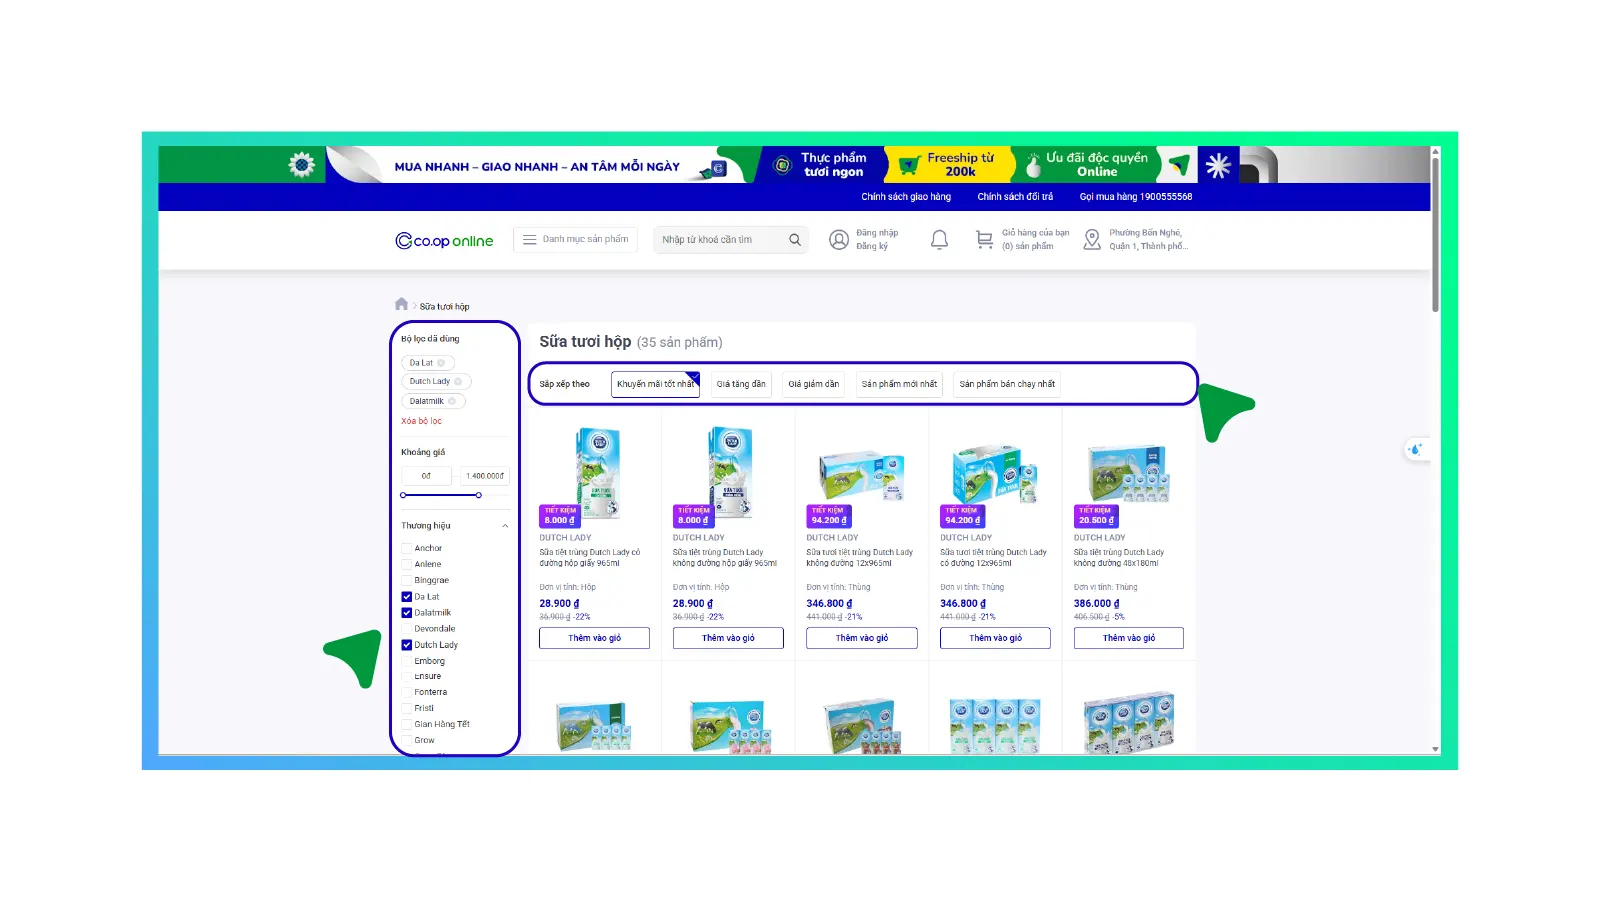Go to home via breadcrumb house icon
The image size is (1600, 901).
point(401,305)
